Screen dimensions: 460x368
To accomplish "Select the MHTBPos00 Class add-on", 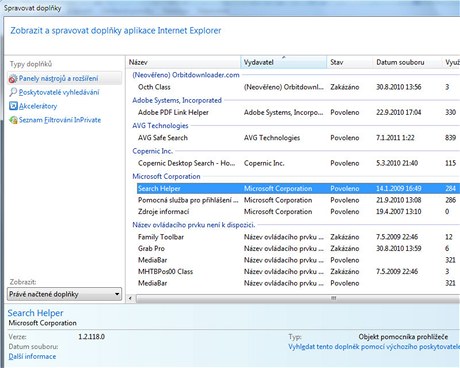I will pos(298,272).
